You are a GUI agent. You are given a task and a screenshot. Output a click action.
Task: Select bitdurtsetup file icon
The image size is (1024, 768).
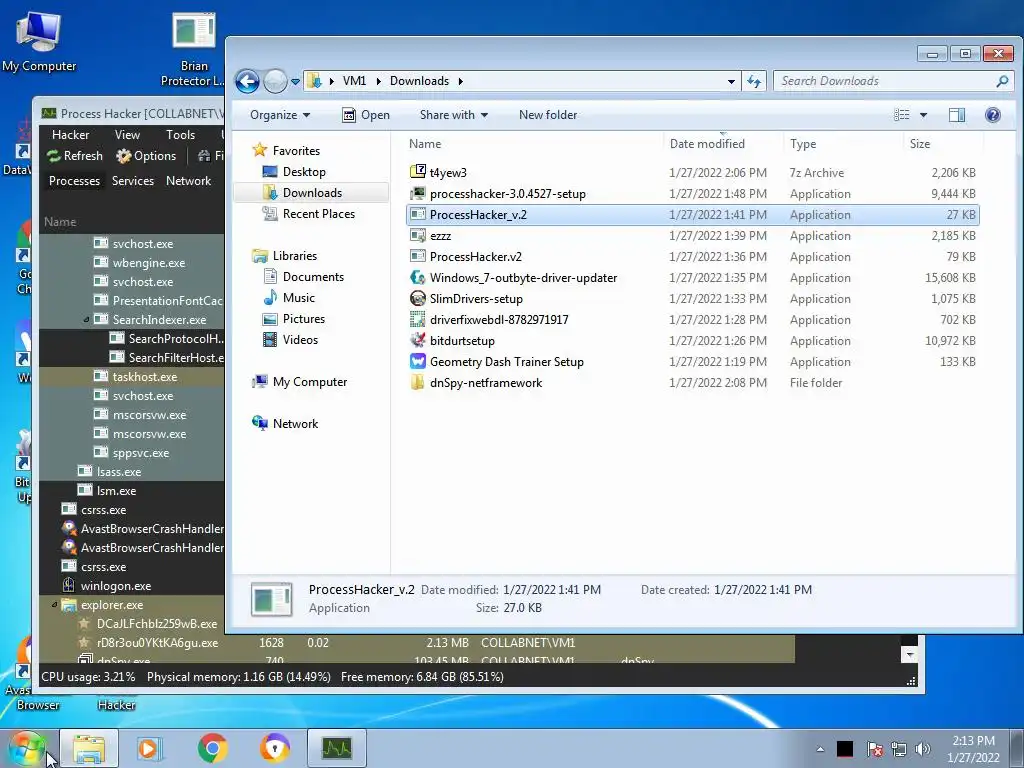pos(417,340)
